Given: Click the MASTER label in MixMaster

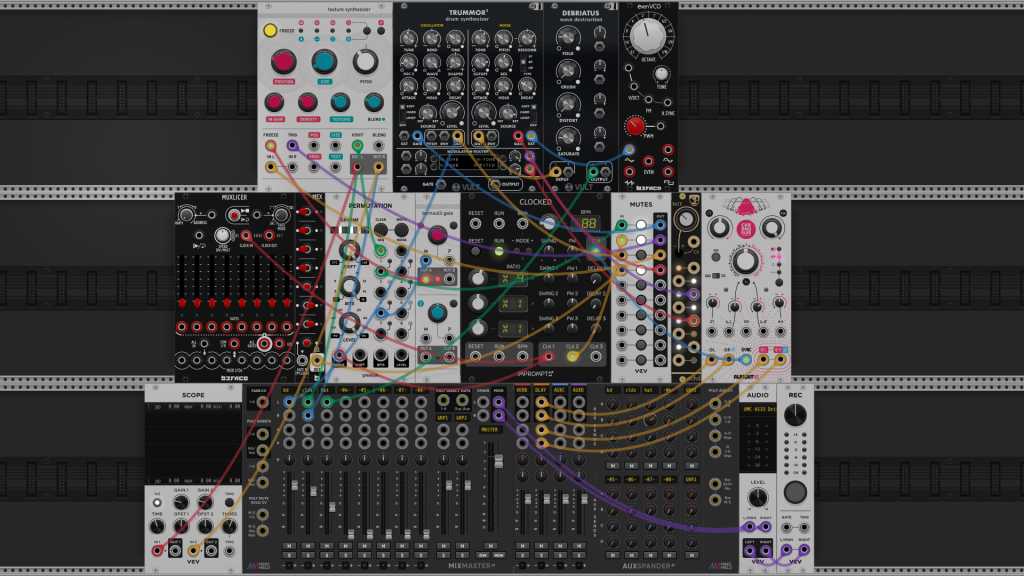Looking at the screenshot, I should click(x=490, y=430).
